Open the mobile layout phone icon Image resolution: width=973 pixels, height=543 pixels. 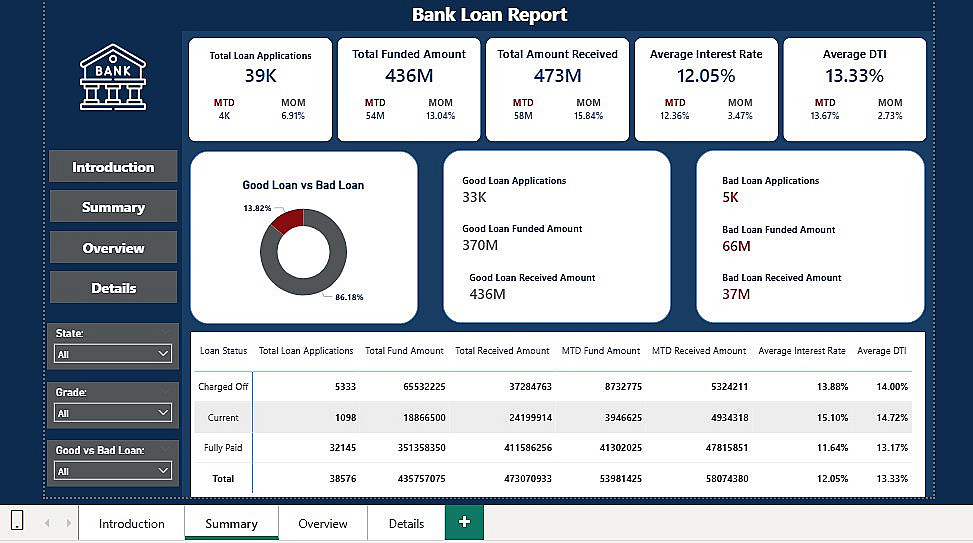(17, 520)
